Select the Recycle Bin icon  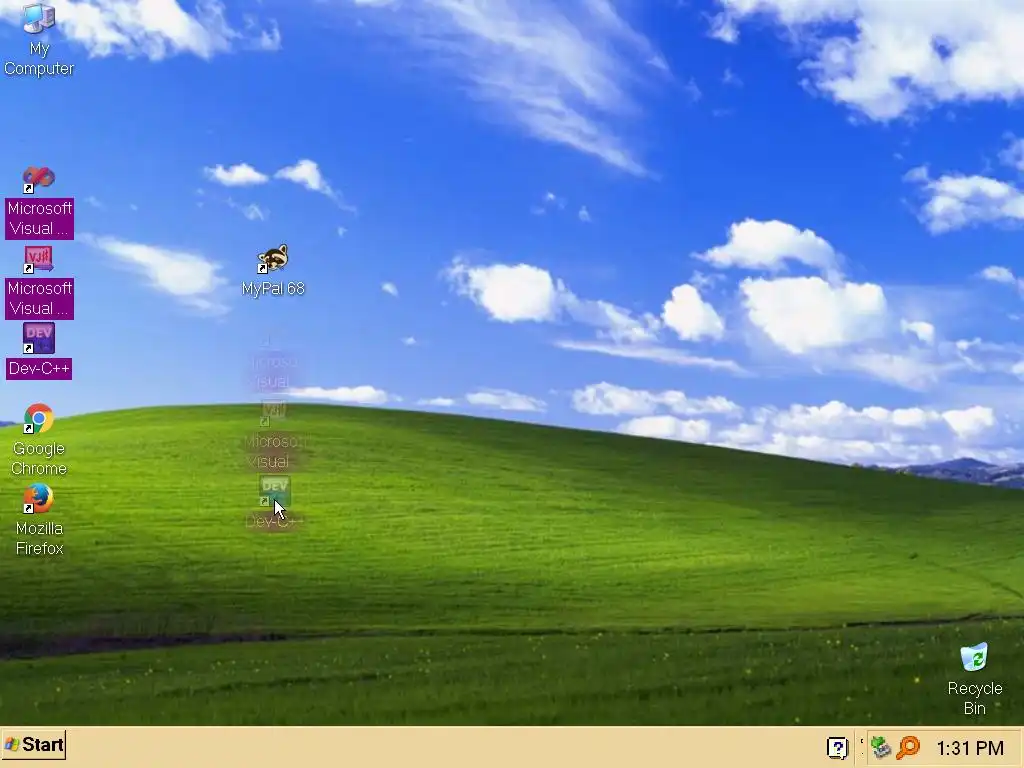pos(974,679)
